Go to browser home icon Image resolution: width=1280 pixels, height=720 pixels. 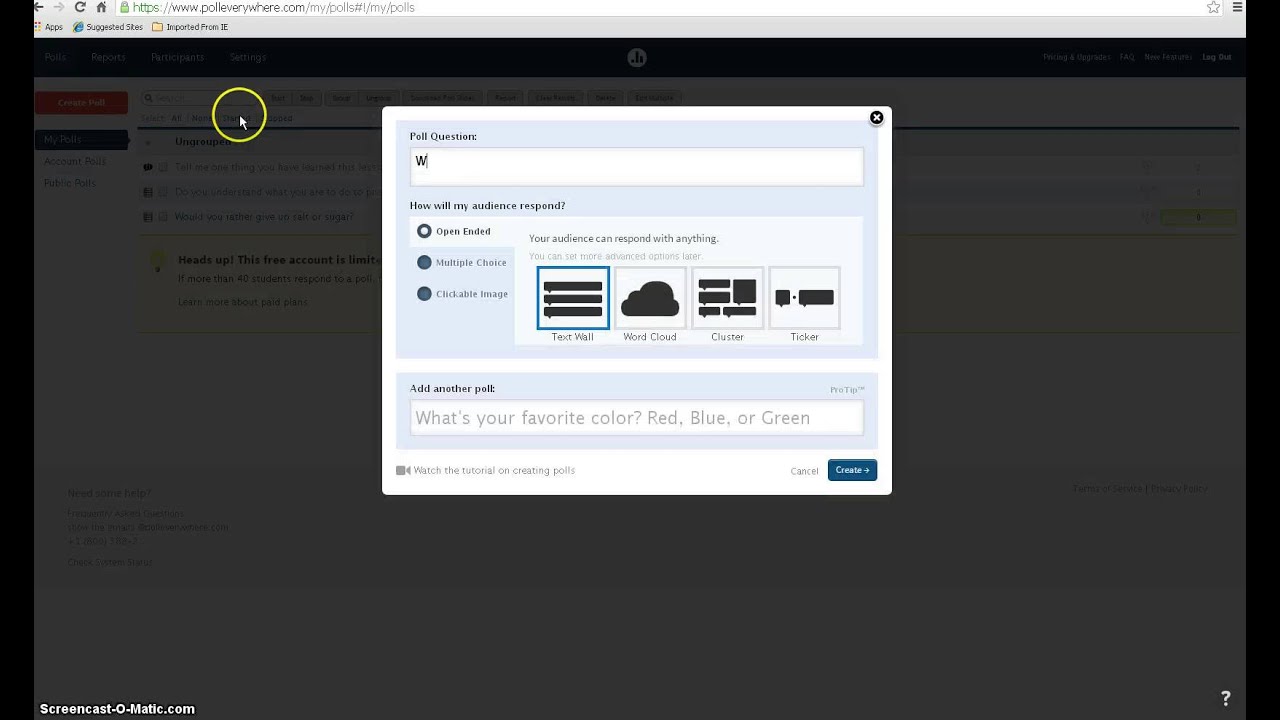point(101,7)
